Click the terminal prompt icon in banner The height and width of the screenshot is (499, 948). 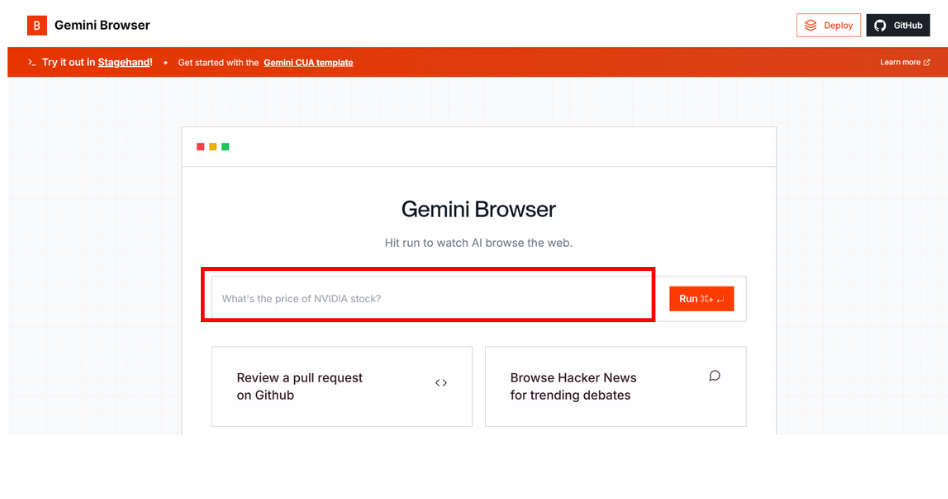coord(32,62)
